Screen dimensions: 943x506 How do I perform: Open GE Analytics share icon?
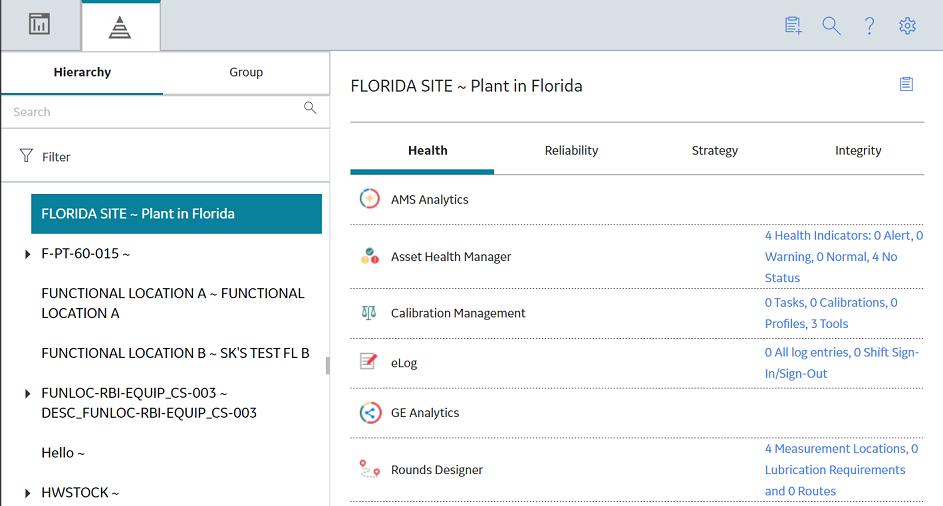click(370, 412)
